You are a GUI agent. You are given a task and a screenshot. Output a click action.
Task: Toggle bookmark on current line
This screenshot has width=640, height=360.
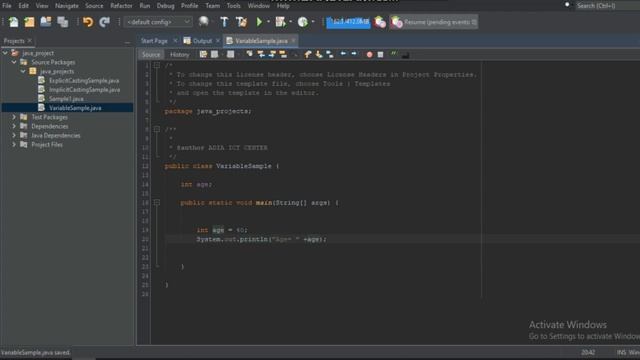[330, 54]
